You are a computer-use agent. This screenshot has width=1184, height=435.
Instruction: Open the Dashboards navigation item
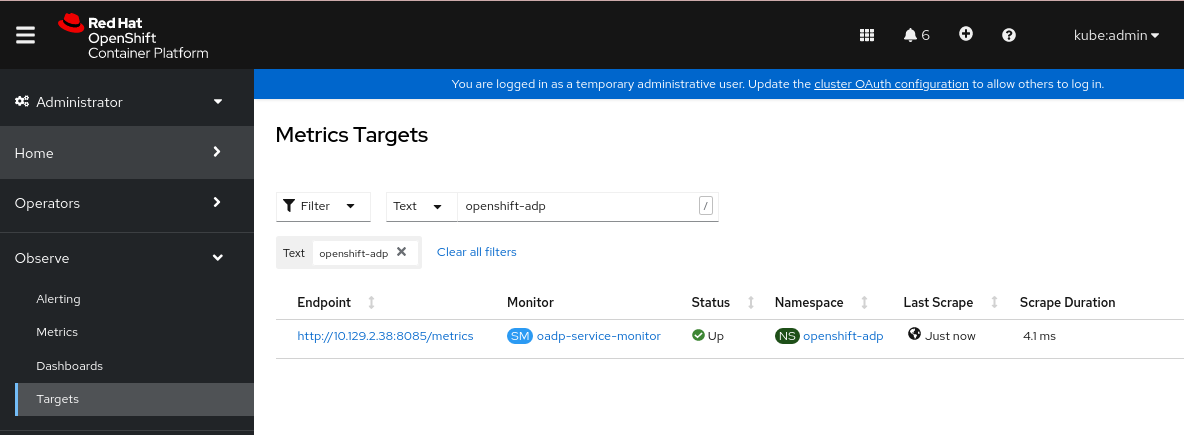pyautogui.click(x=69, y=366)
